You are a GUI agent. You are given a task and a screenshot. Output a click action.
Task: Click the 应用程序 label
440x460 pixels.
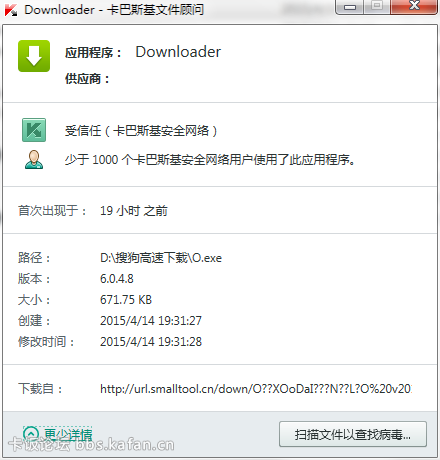coord(93,53)
